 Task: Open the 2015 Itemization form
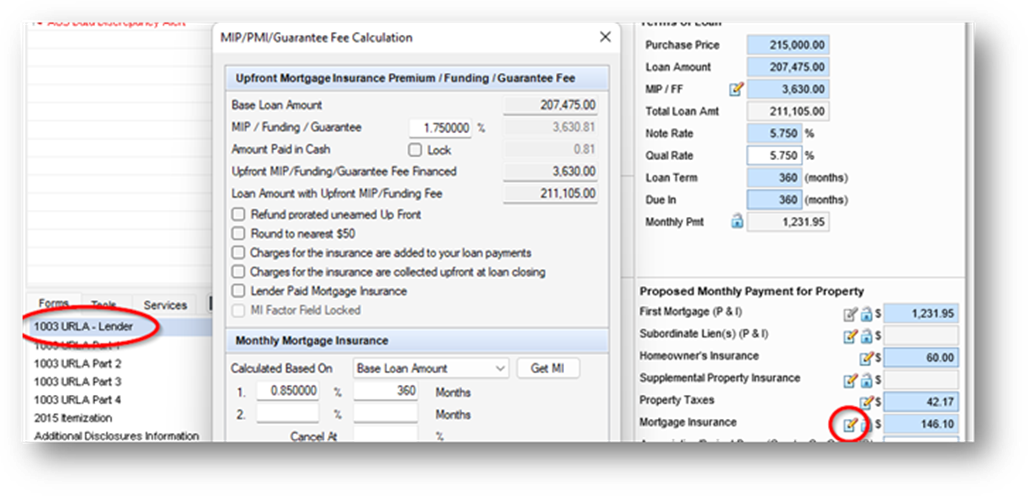[x=73, y=418]
